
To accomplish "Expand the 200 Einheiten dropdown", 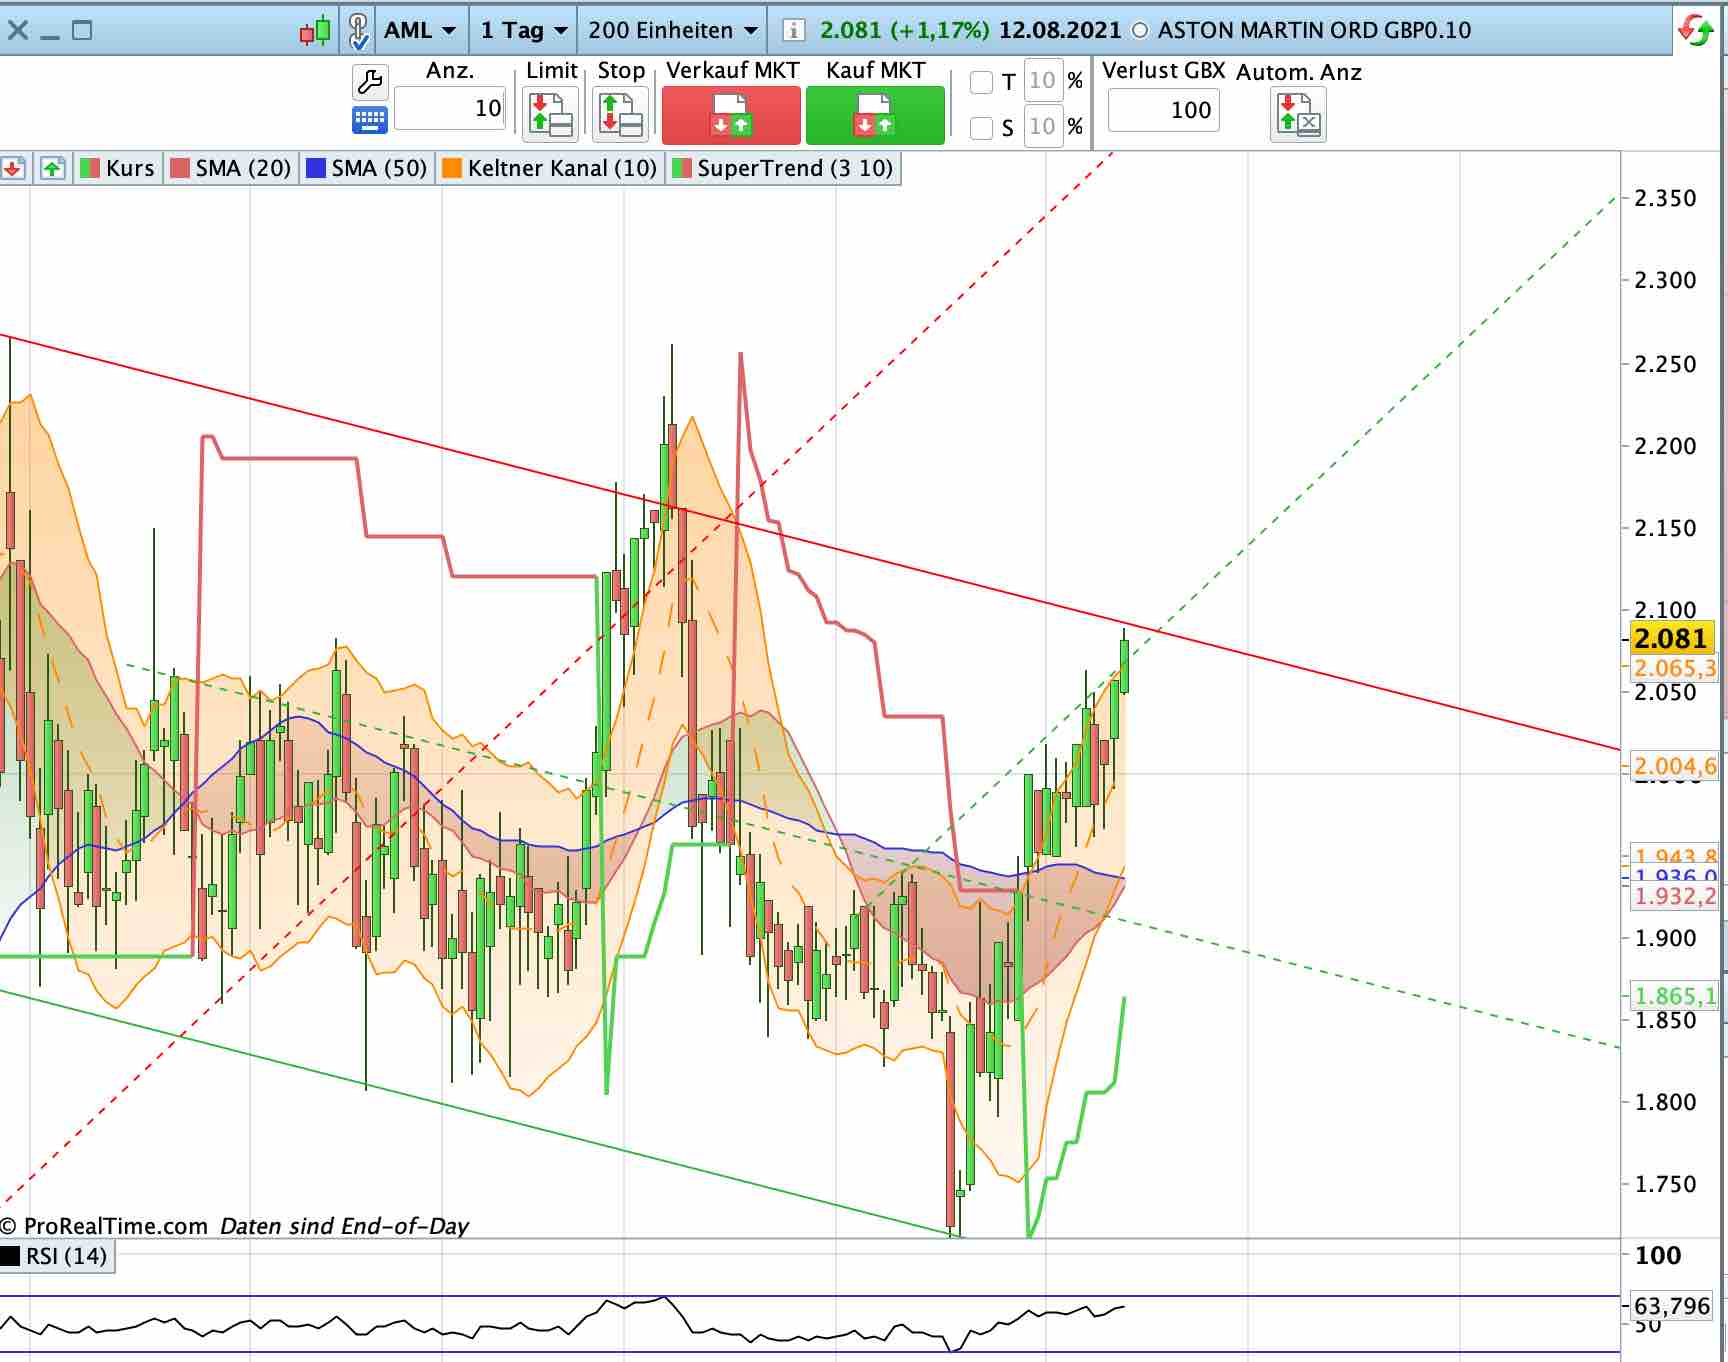I will tap(673, 30).
